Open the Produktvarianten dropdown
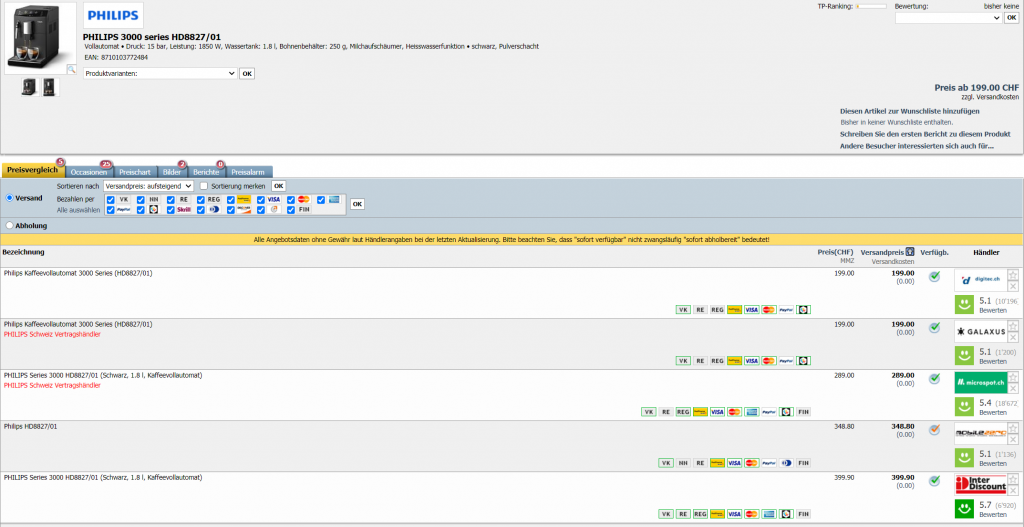Viewport: 1024px width, 527px height. pos(160,73)
